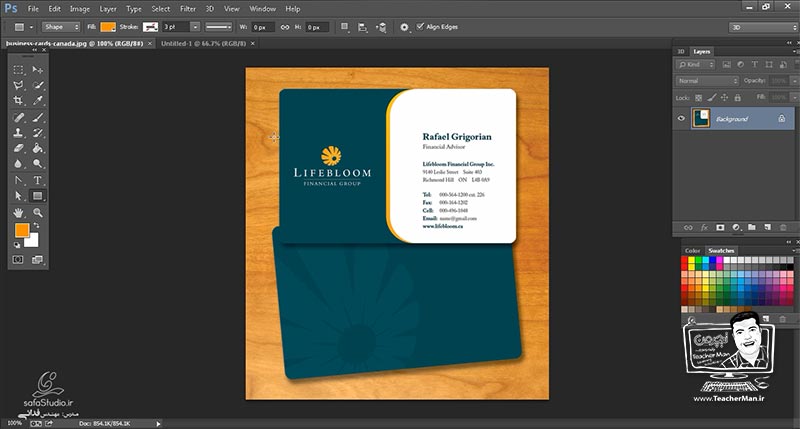The height and width of the screenshot is (429, 800).
Task: Select the Healing Brush tool
Action: point(18,117)
